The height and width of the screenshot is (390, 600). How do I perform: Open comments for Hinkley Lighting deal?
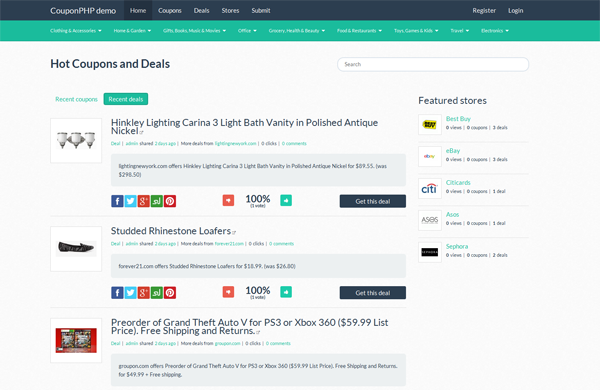[x=294, y=144]
